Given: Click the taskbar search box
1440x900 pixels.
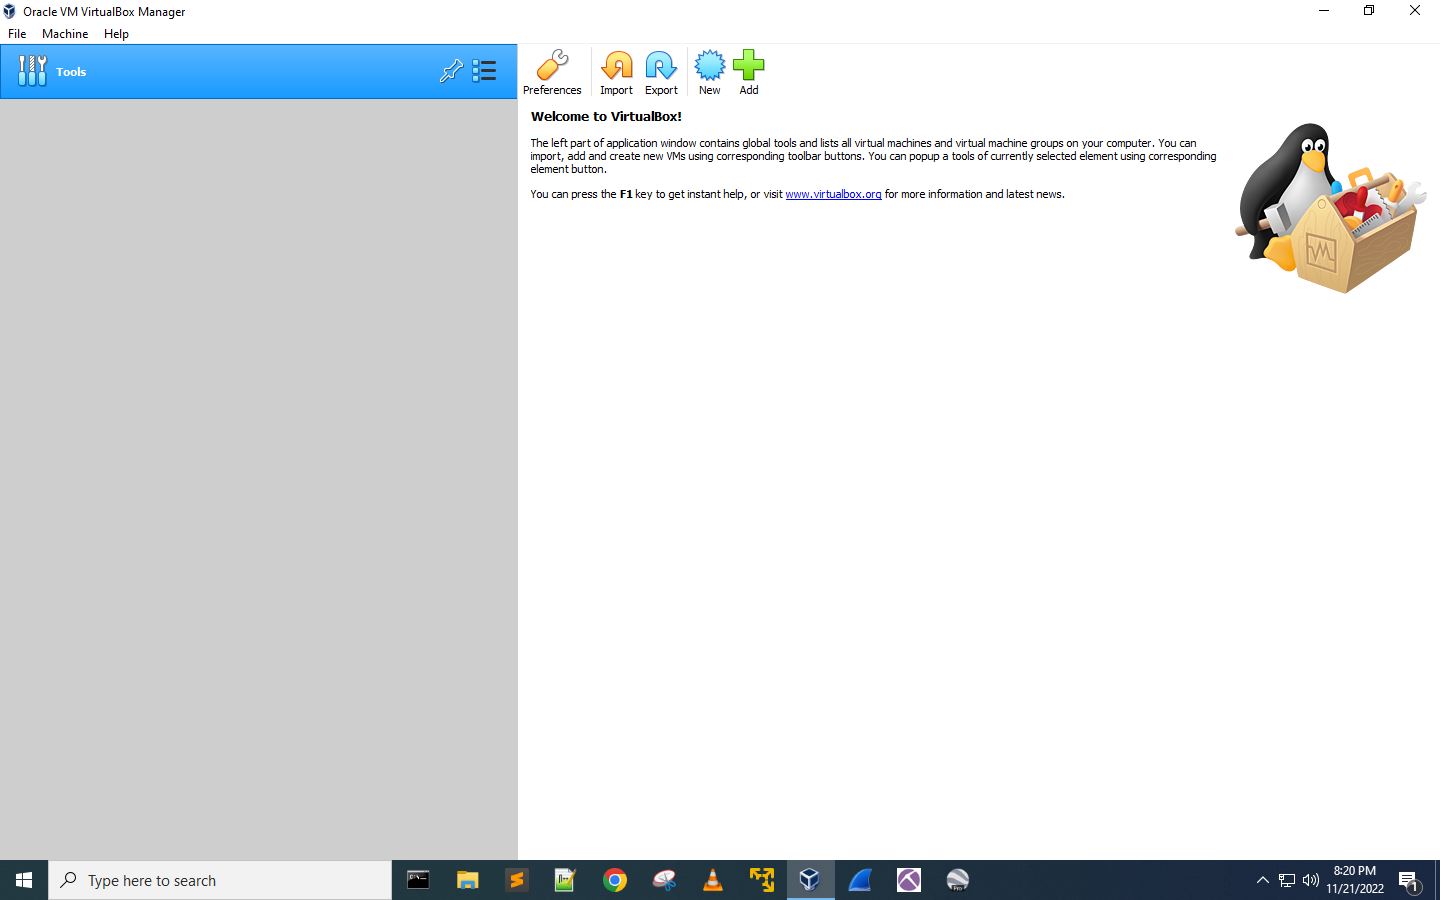Looking at the screenshot, I should click(x=220, y=880).
